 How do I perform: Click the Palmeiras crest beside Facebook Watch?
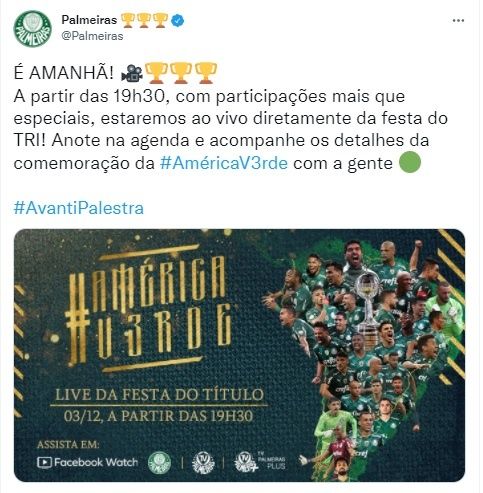pyautogui.click(x=159, y=462)
